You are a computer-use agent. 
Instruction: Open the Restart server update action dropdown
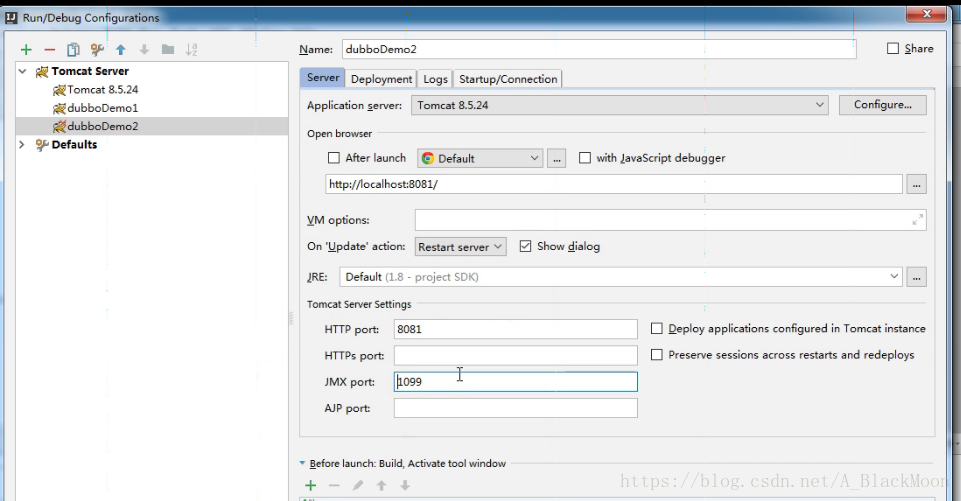point(460,247)
